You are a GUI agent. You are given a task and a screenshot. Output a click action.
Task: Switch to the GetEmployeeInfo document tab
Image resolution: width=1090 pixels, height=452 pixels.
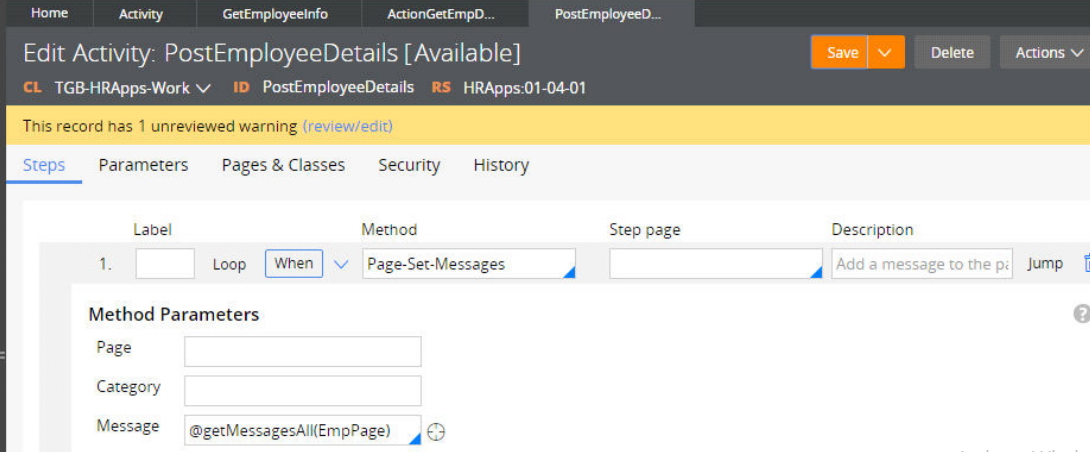(276, 14)
